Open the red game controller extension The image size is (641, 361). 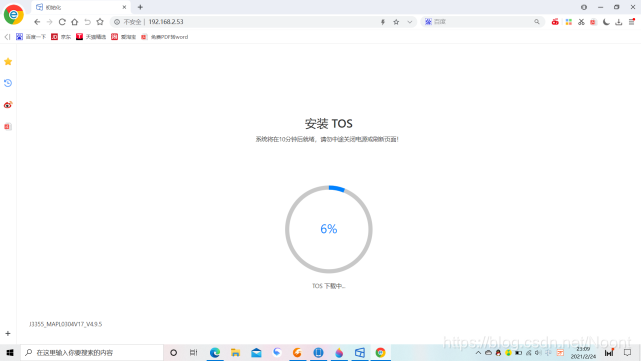(x=555, y=22)
